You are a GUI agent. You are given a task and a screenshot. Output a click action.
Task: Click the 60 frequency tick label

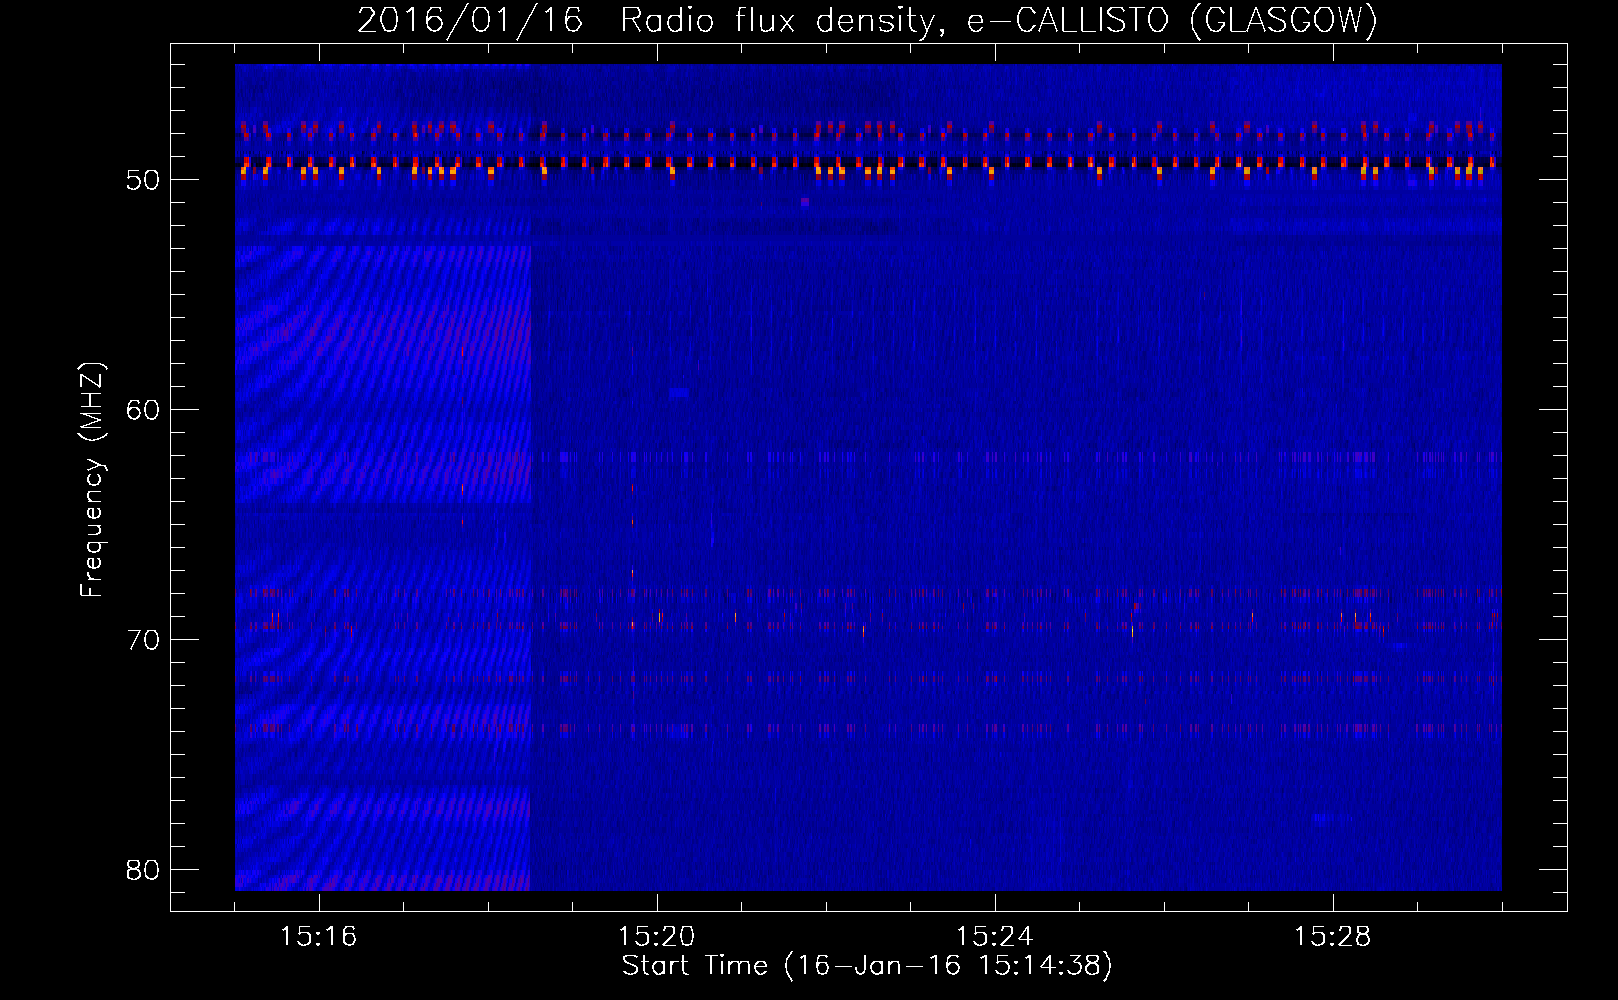(144, 410)
